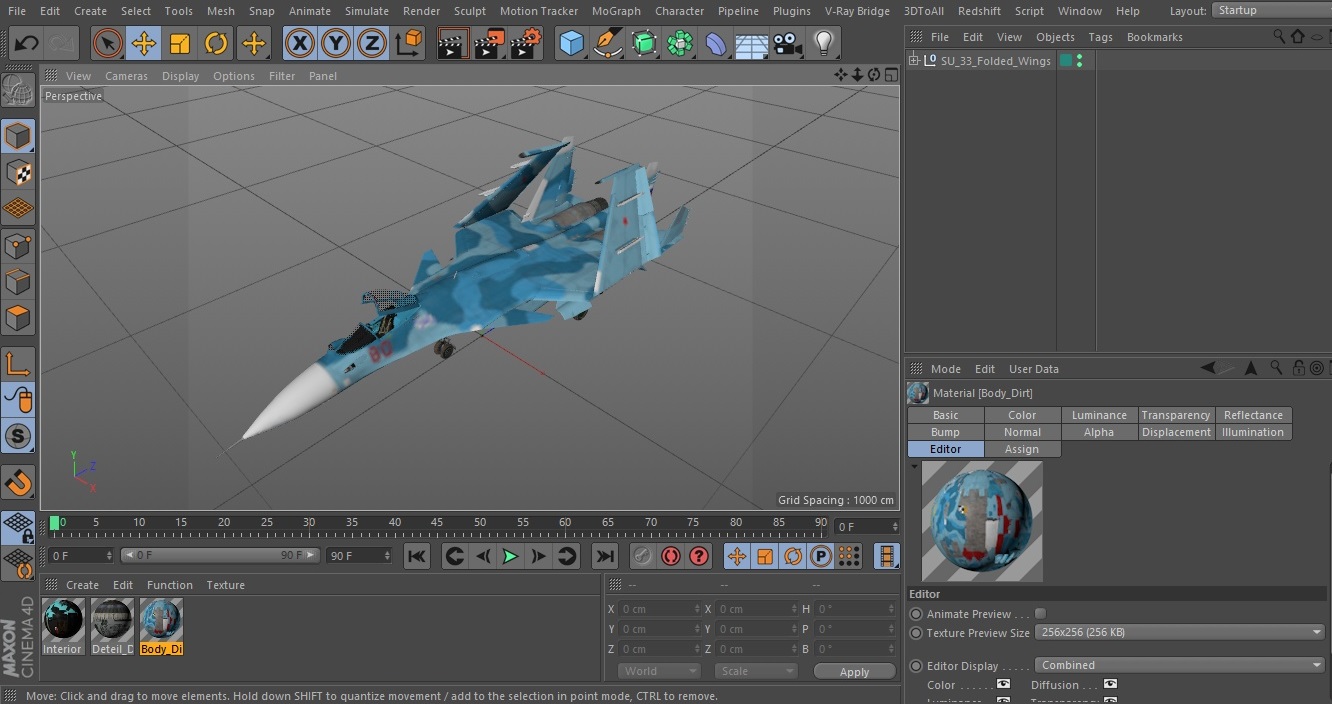Open the Scale coordinate mode dropdown
Image resolution: width=1332 pixels, height=704 pixels.
757,671
